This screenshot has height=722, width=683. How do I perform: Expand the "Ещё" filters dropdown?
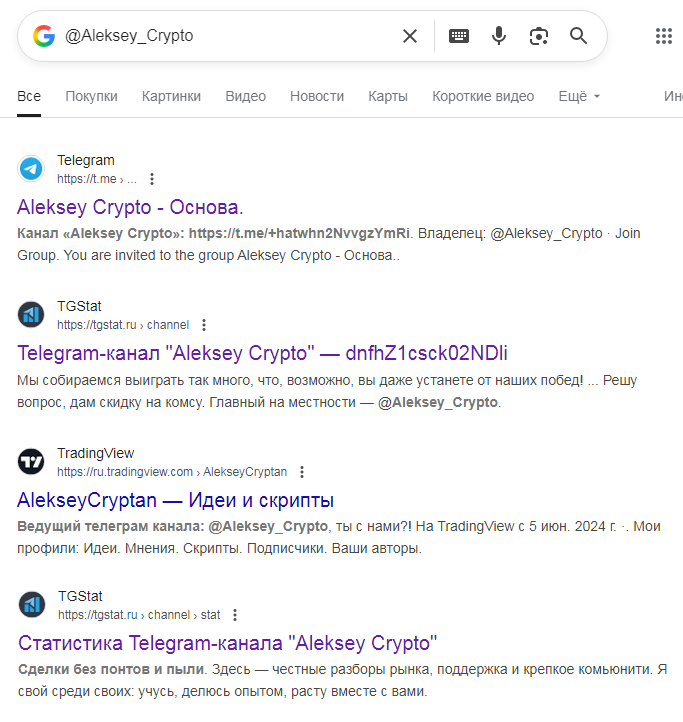pos(579,96)
